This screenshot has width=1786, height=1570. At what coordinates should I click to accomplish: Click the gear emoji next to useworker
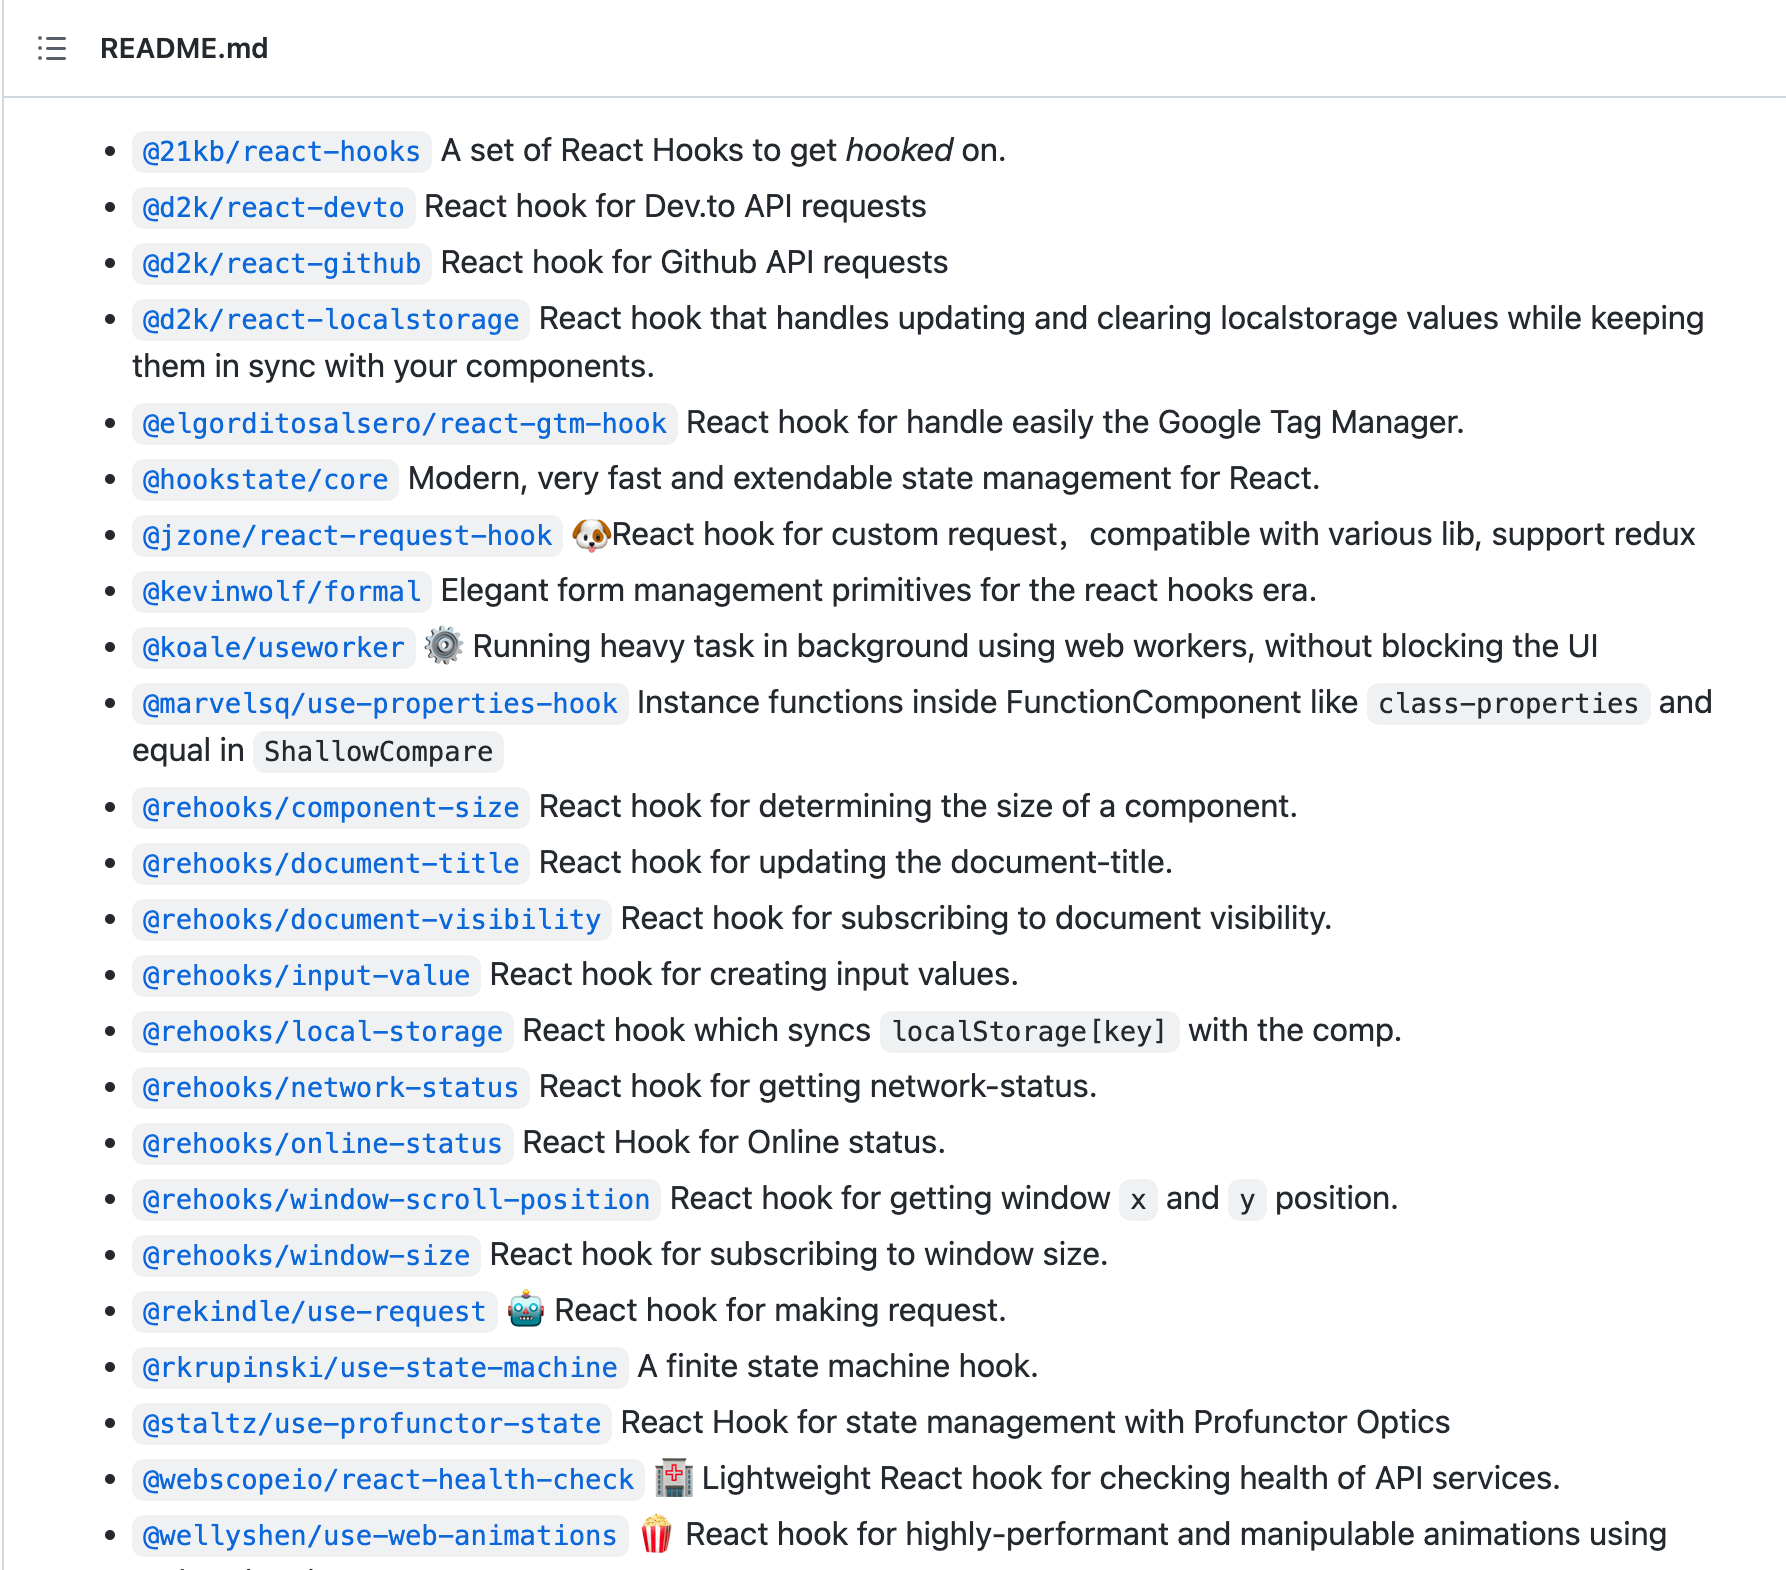point(443,646)
